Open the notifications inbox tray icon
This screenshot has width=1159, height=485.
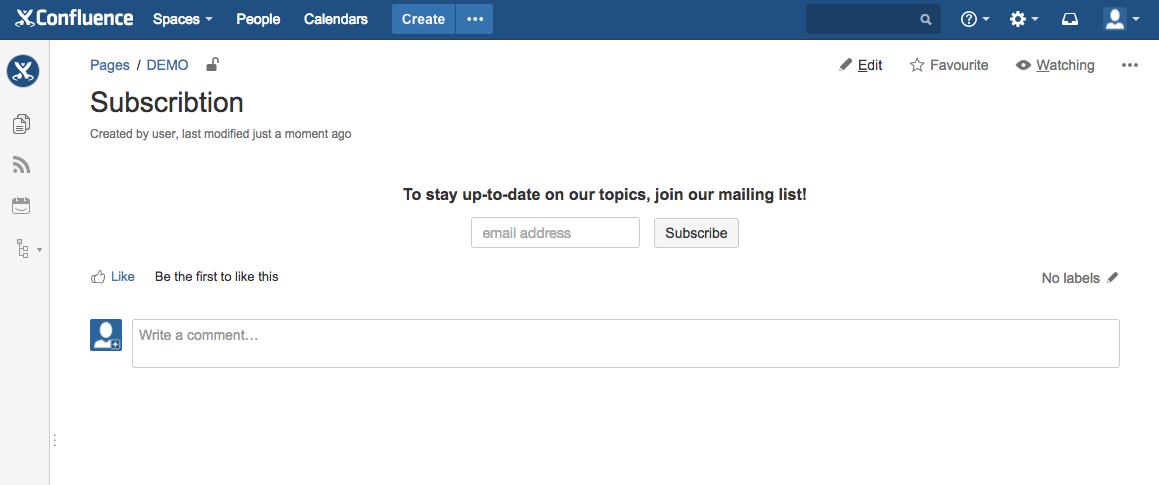[1070, 19]
